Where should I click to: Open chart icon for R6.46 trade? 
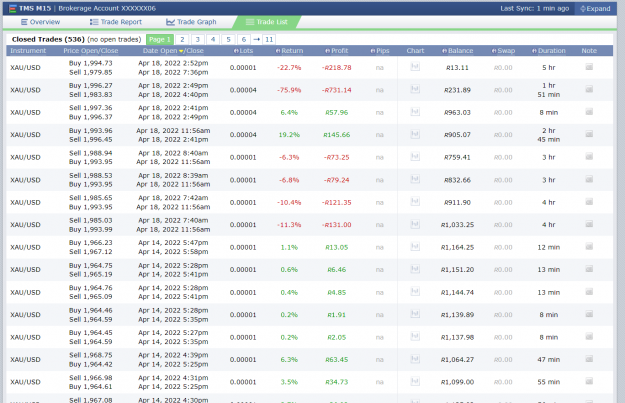415,269
